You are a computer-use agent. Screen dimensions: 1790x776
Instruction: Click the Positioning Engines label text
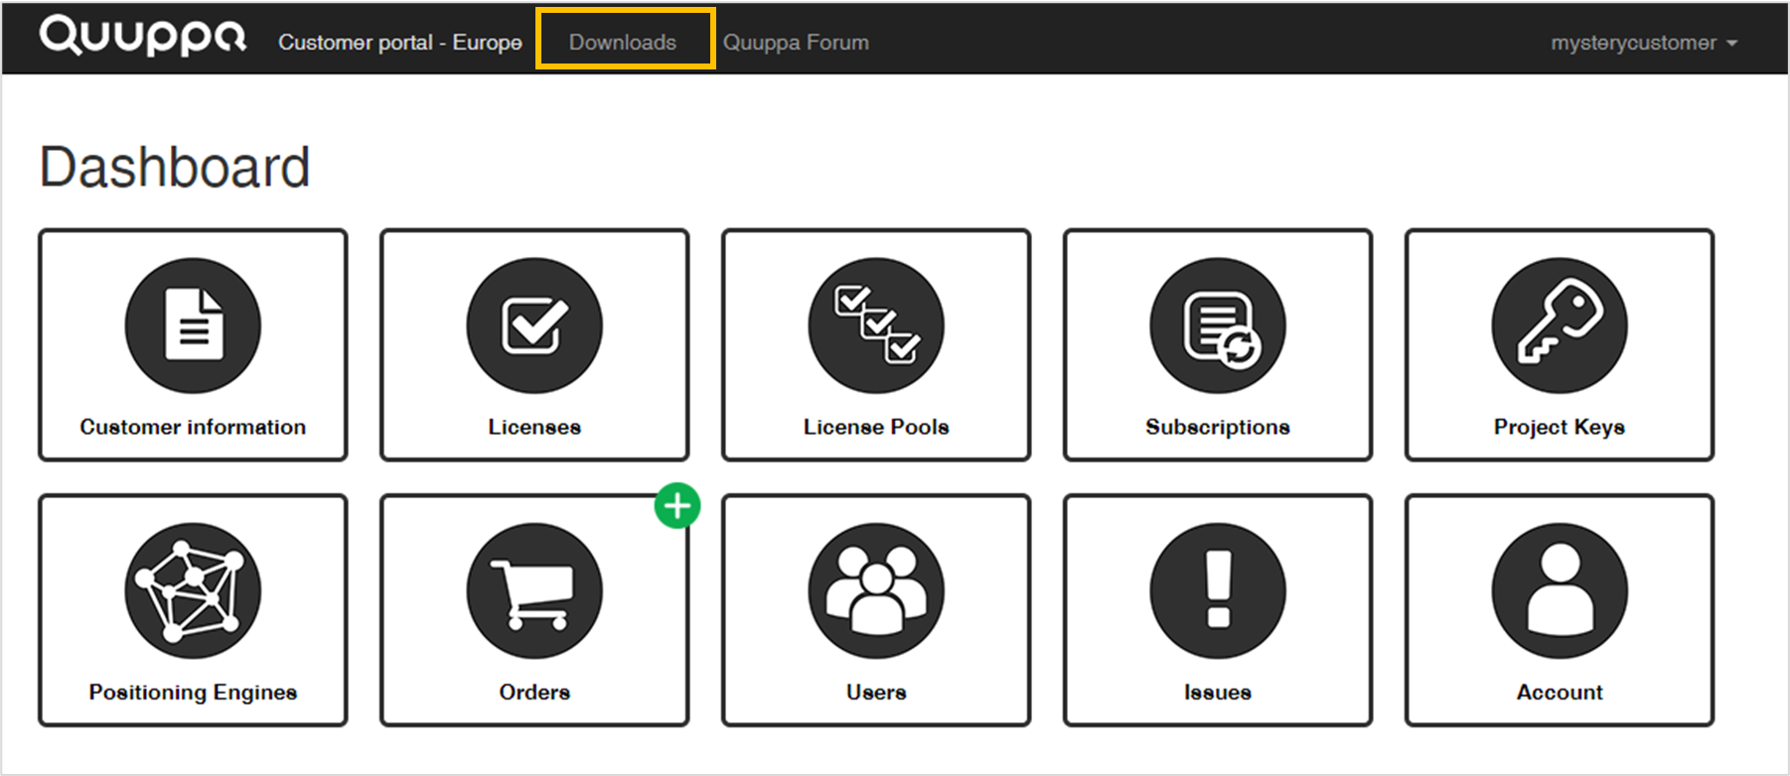(193, 692)
